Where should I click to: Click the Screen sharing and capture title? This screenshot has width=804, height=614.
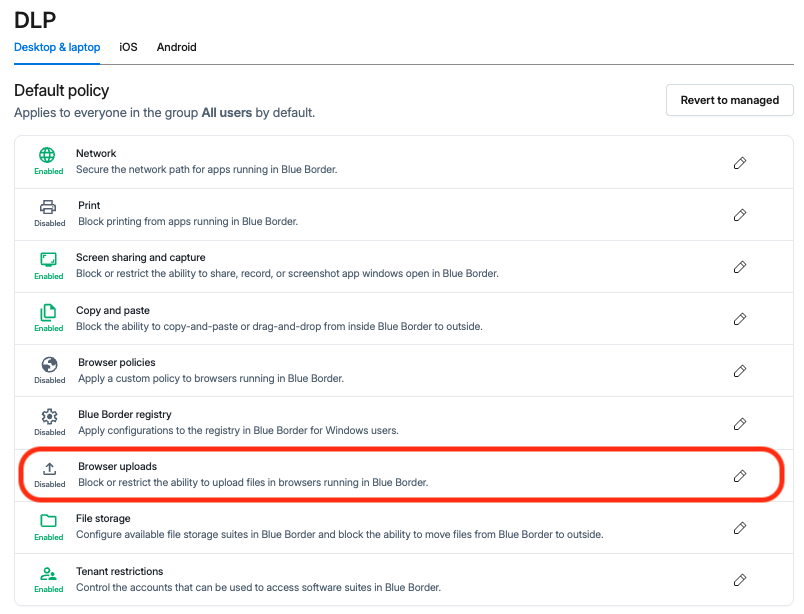tap(140, 258)
